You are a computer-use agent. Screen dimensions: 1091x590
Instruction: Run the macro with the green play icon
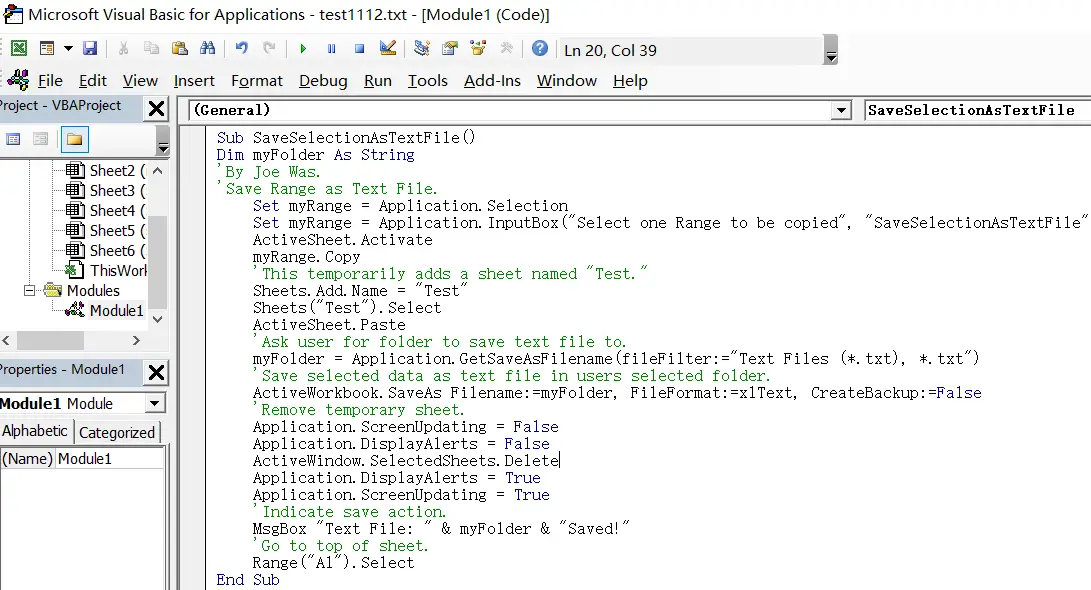[303, 48]
